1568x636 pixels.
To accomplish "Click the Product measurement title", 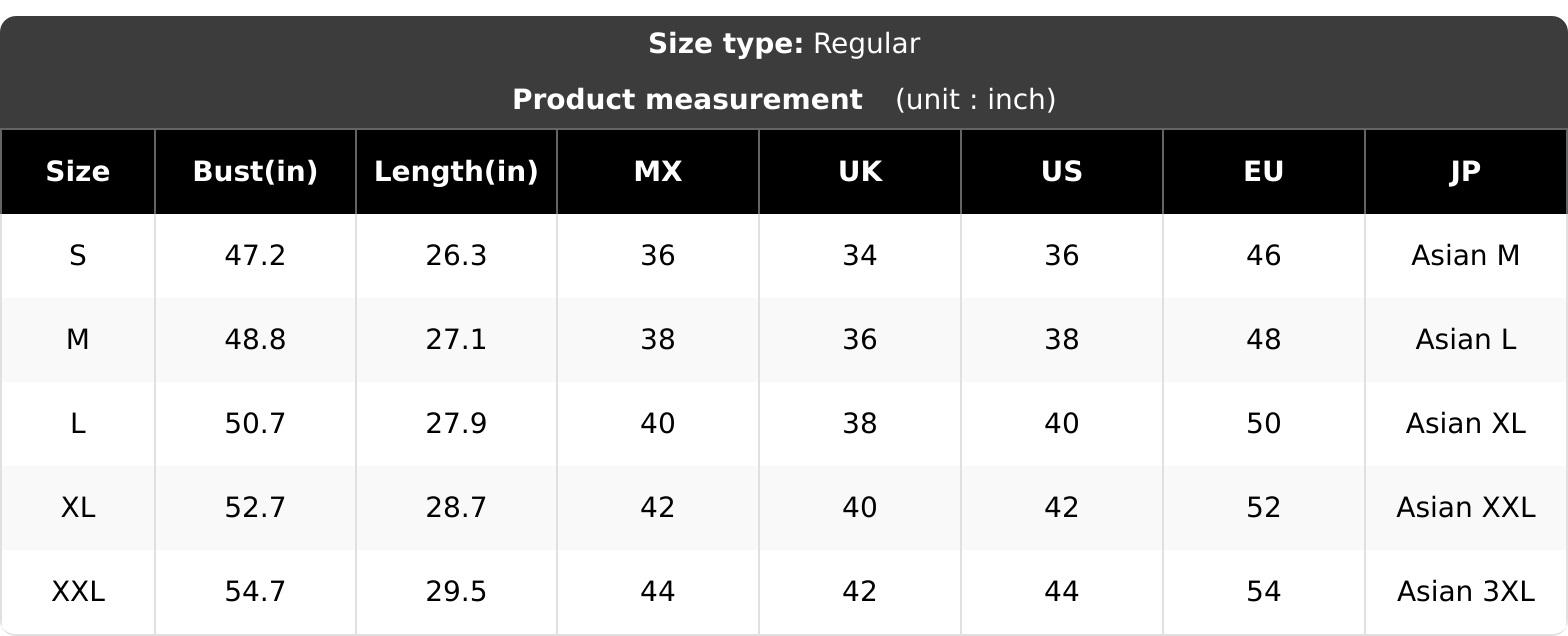I will (687, 100).
